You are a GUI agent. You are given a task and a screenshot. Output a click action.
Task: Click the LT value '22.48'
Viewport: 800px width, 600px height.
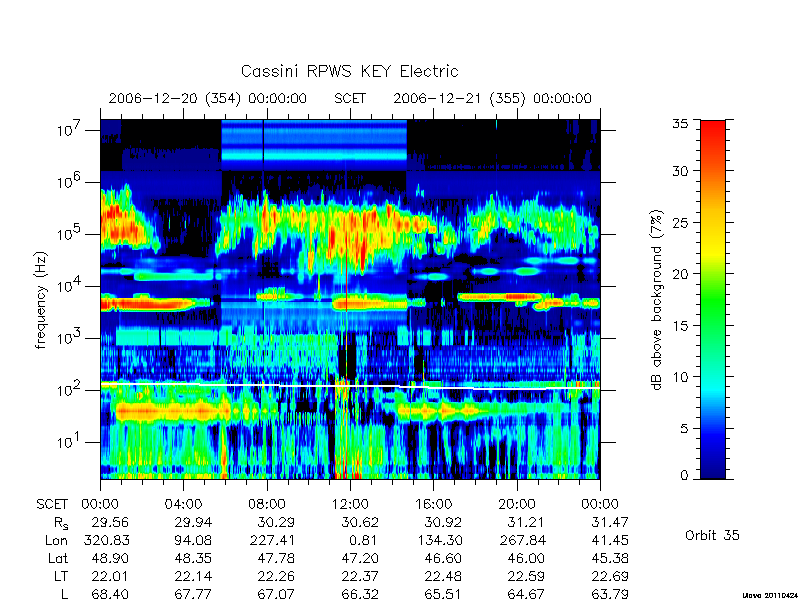click(x=443, y=577)
